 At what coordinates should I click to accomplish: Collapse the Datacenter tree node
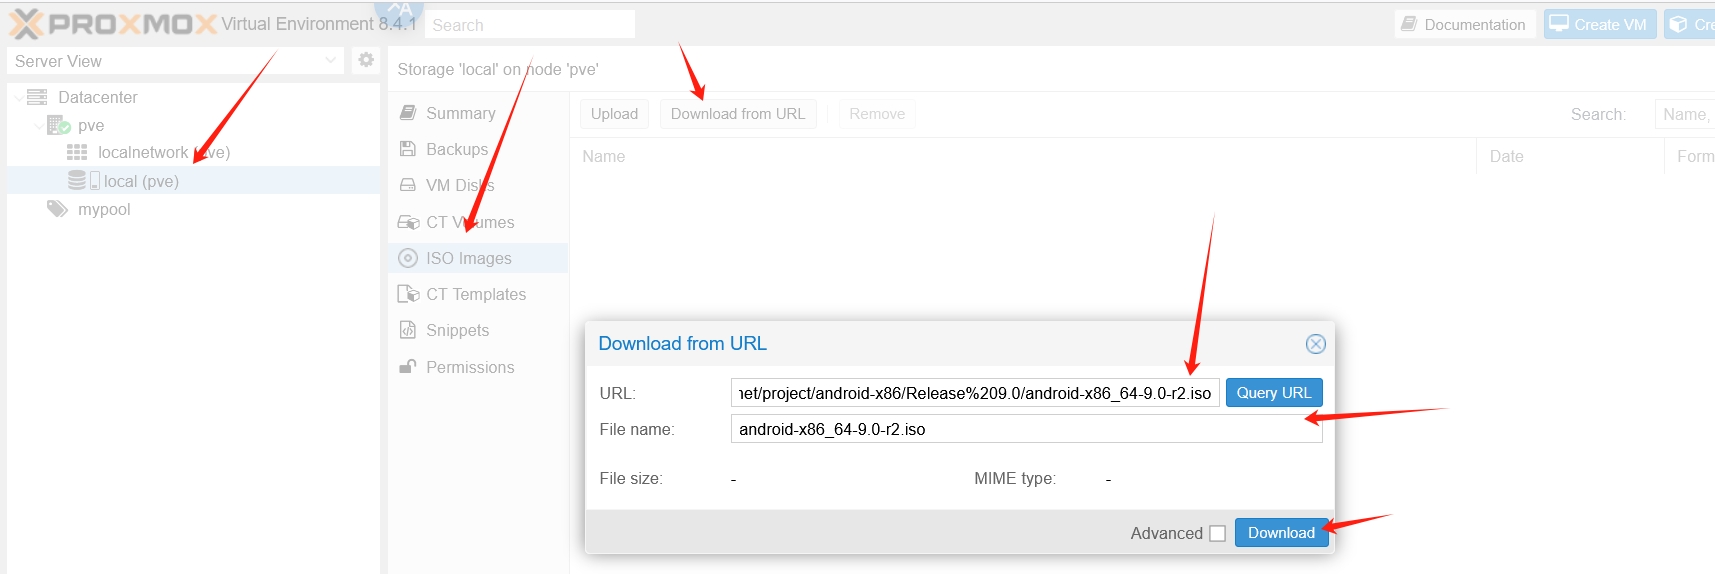(x=18, y=97)
